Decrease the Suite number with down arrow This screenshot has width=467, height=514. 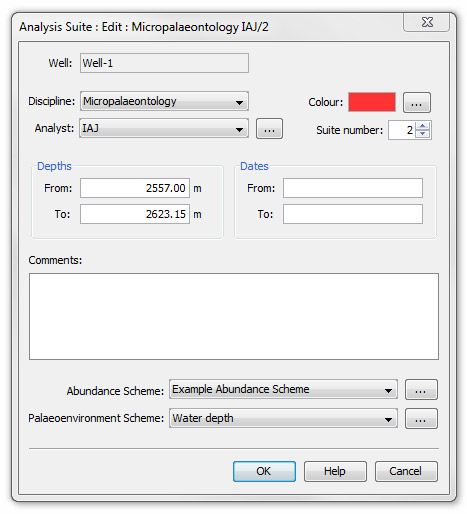click(423, 134)
